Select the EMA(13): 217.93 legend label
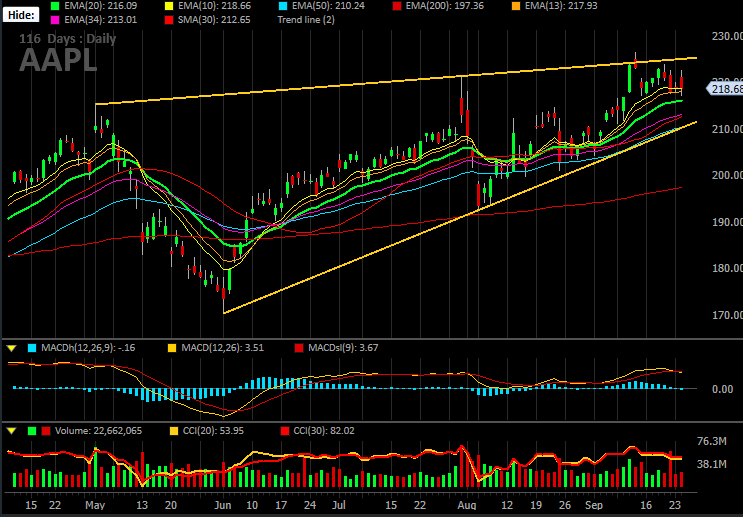Viewport: 743px width, 517px height. pyautogui.click(x=561, y=6)
